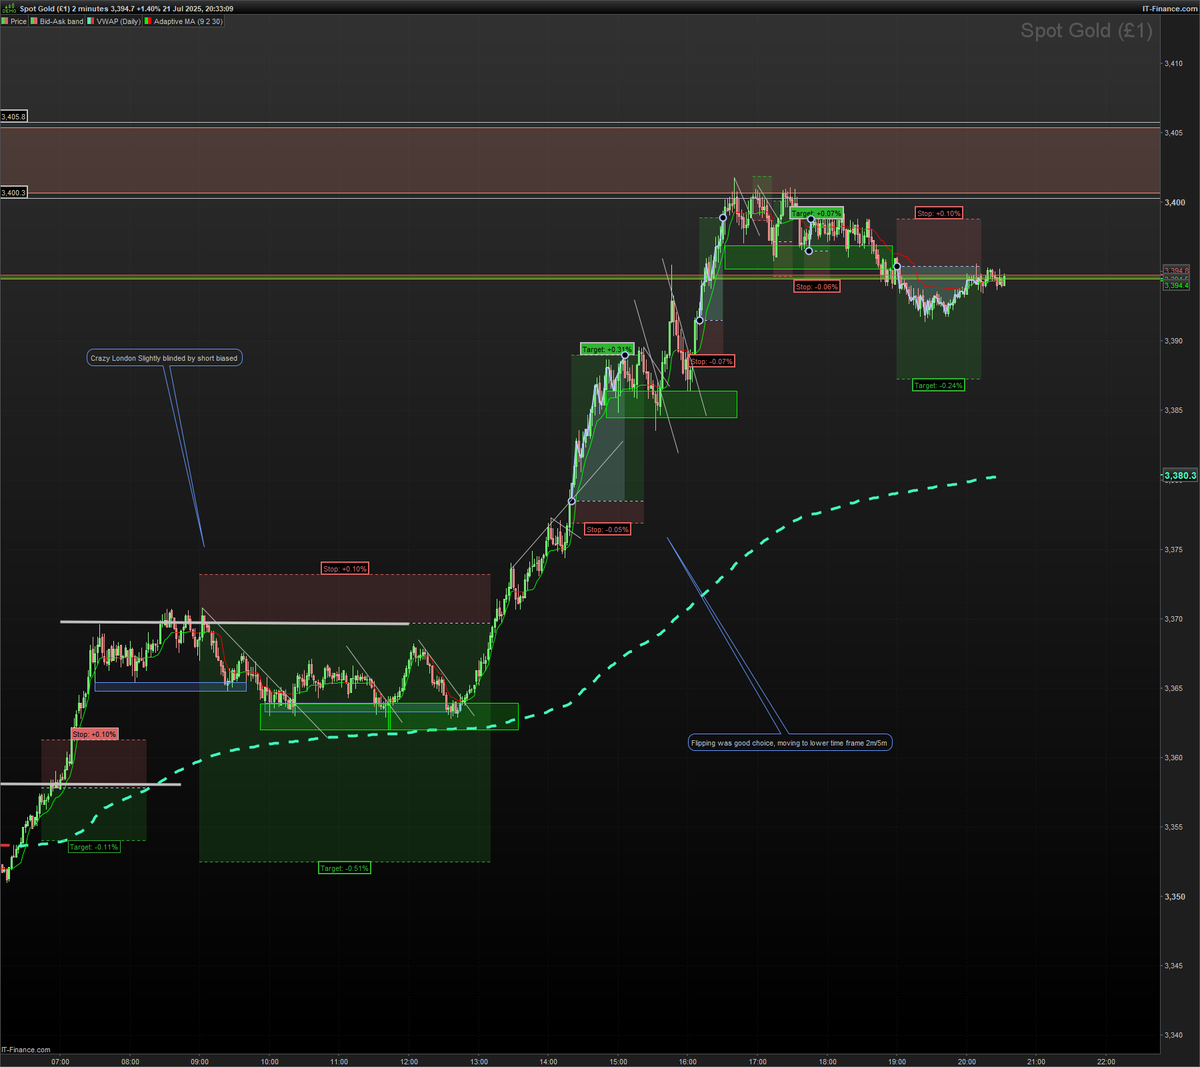1200x1067 pixels.
Task: Click the 3,380.3 VWAP value tag on price axis
Action: click(x=1180, y=476)
